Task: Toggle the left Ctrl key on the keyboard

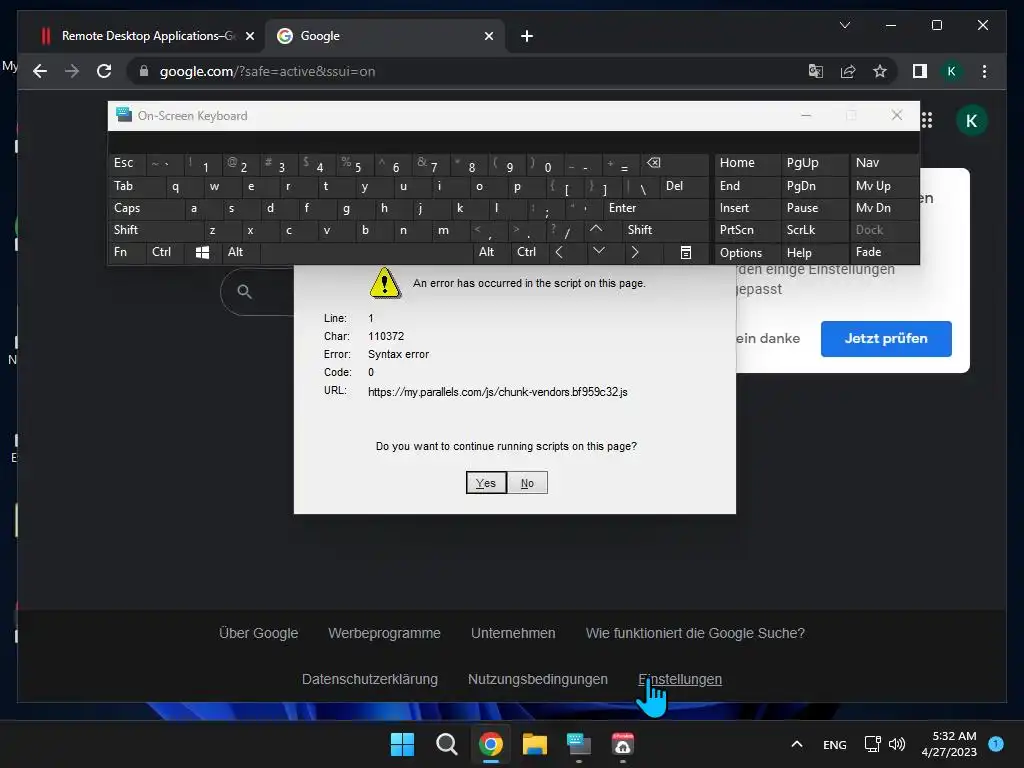Action: click(x=166, y=252)
